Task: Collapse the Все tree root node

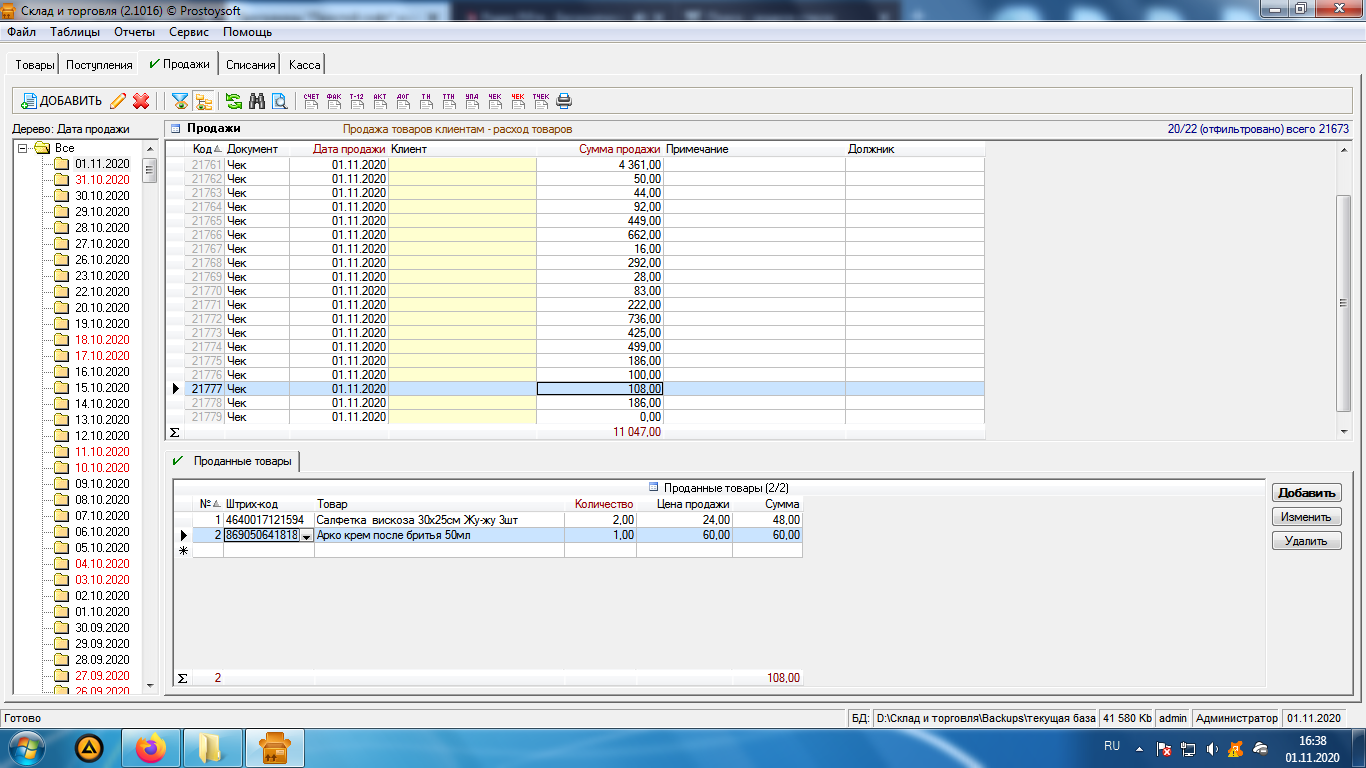Action: 23,148
